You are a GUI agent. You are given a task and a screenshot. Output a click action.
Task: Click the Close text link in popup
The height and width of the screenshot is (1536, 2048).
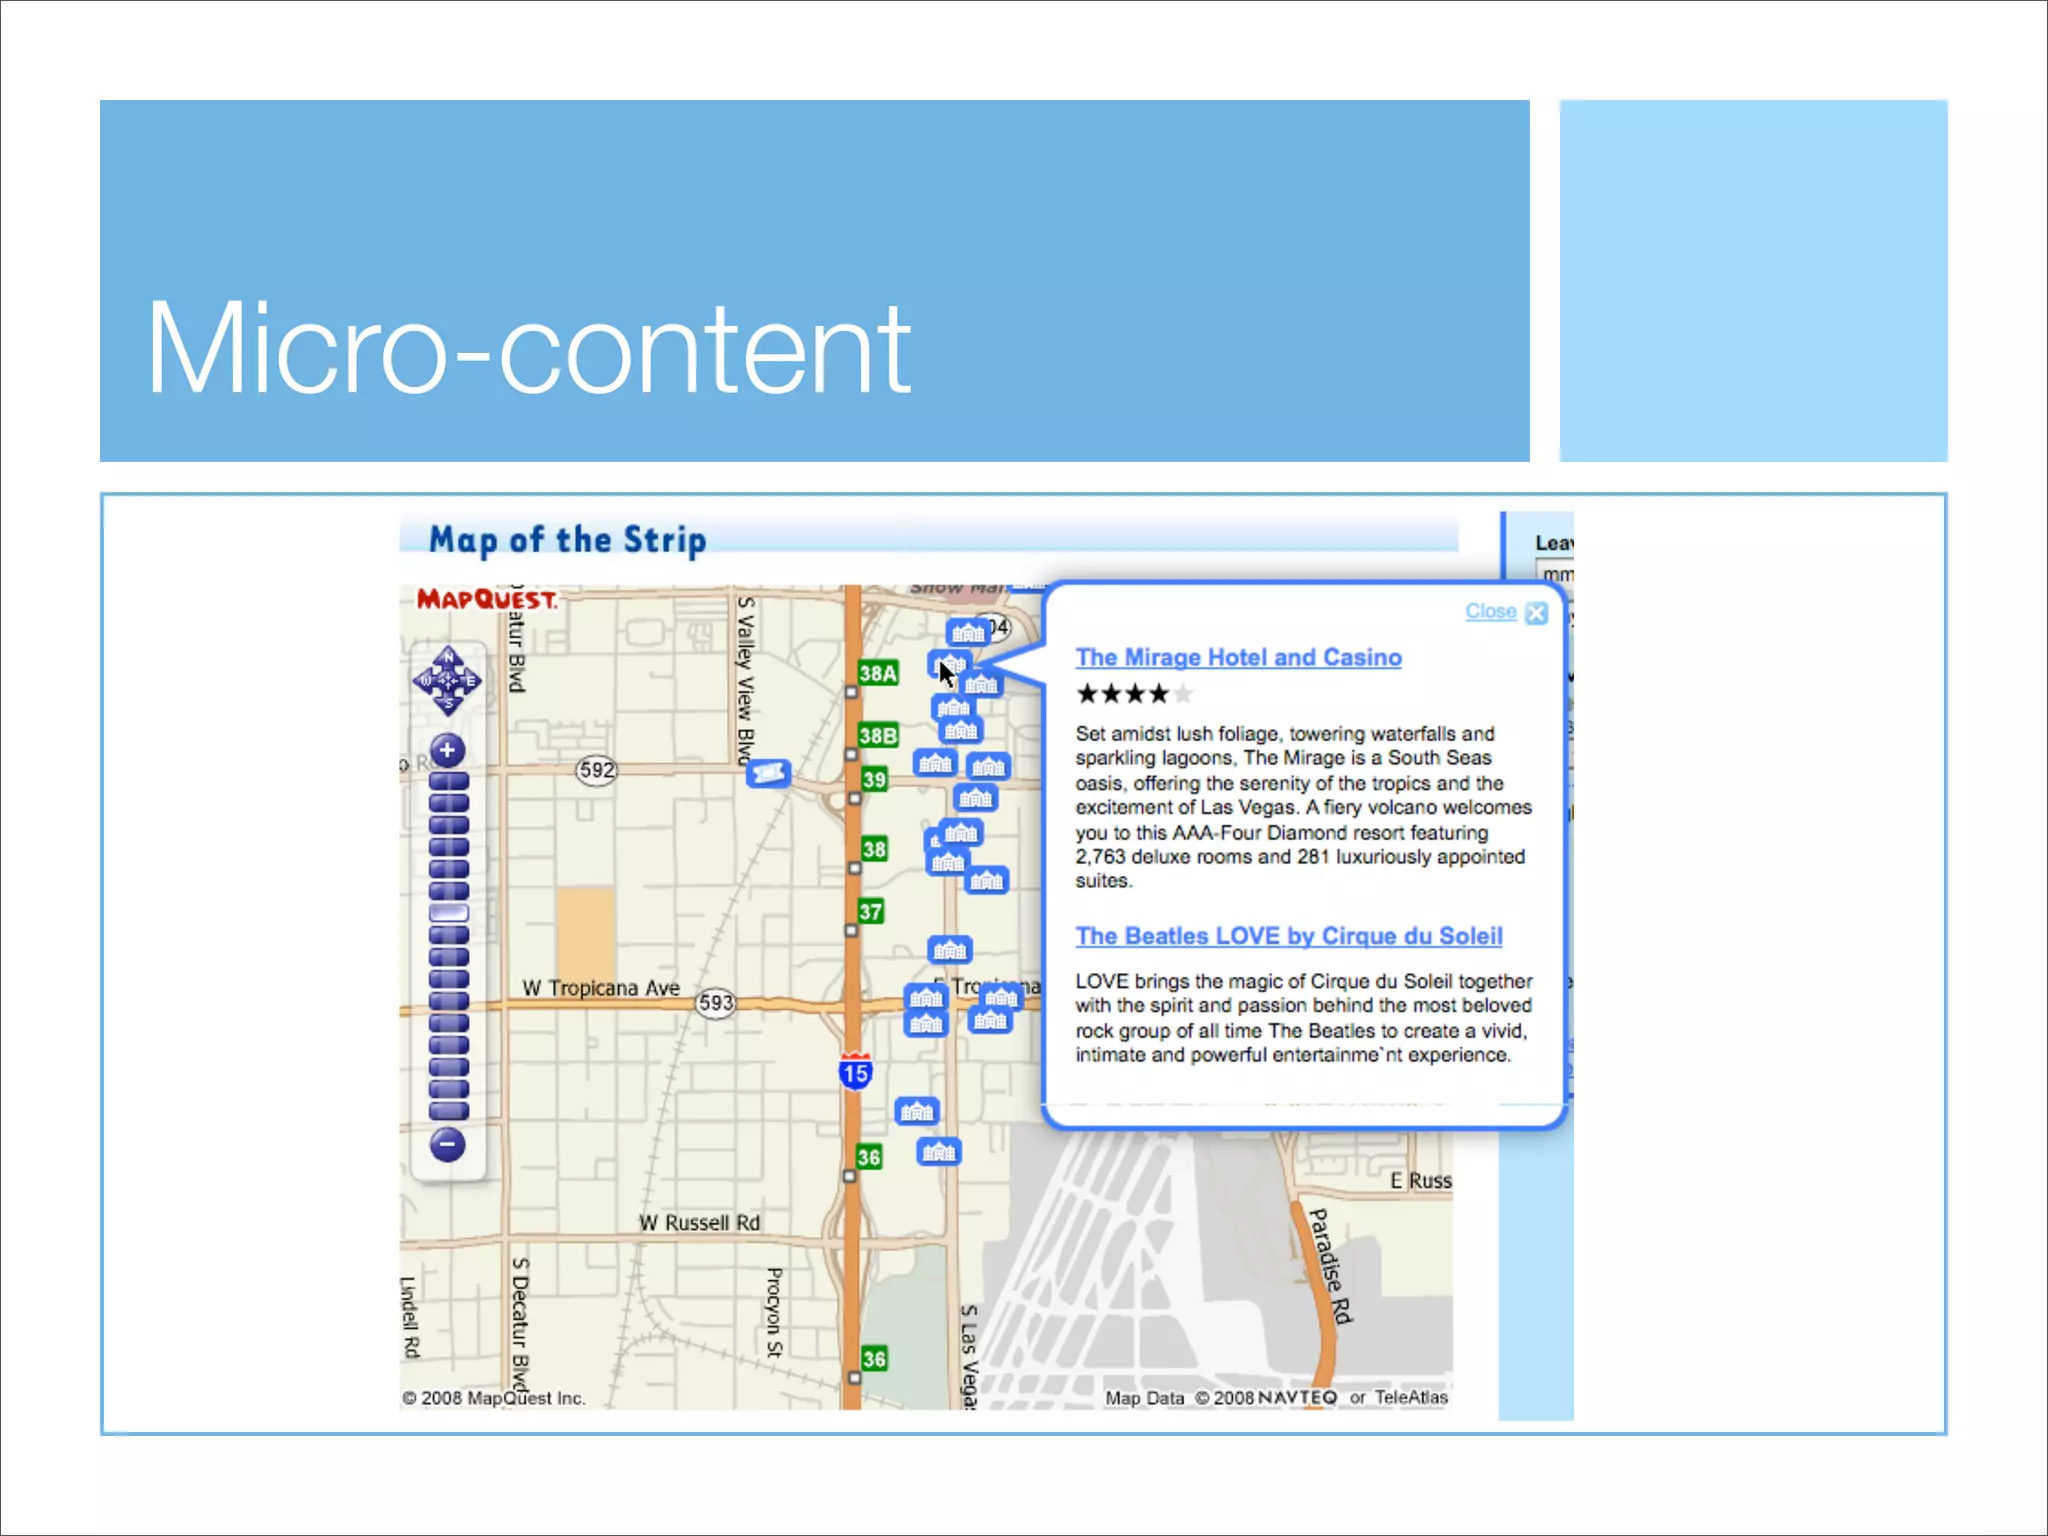pyautogui.click(x=1490, y=611)
